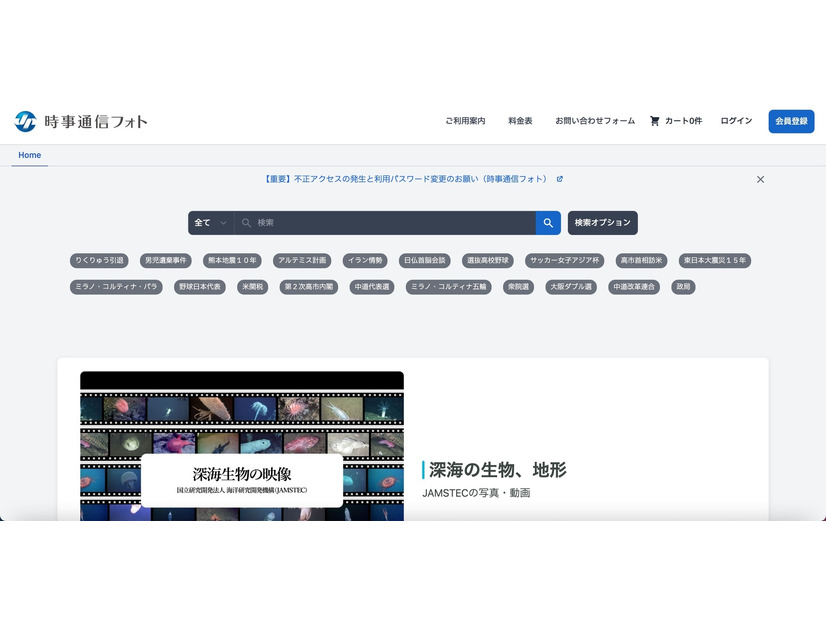Select the 野球日本代表 tag
The width and height of the screenshot is (826, 620).
(x=200, y=287)
